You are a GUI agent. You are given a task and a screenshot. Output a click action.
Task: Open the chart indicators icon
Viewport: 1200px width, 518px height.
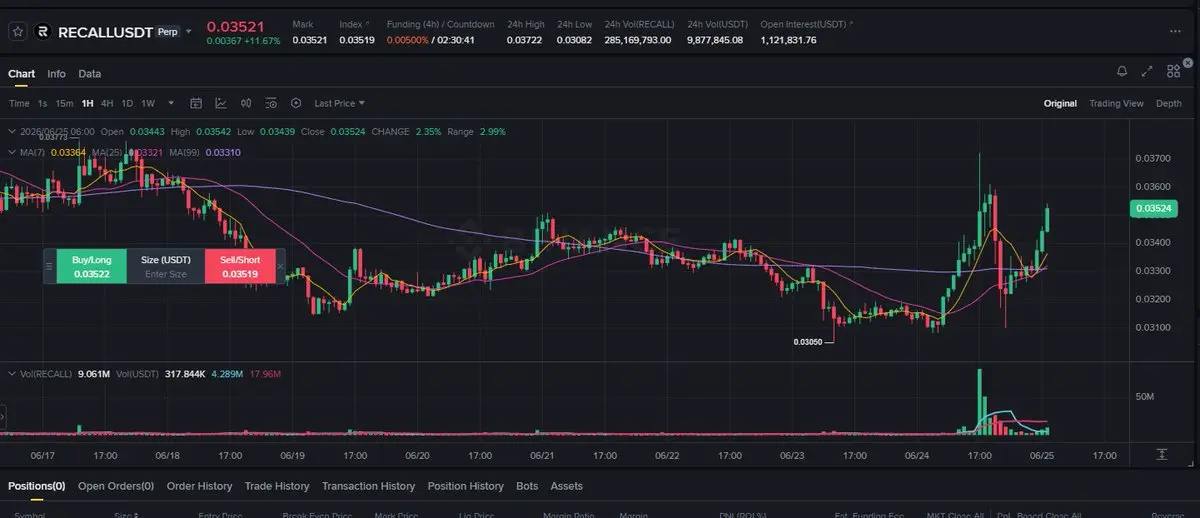(220, 103)
